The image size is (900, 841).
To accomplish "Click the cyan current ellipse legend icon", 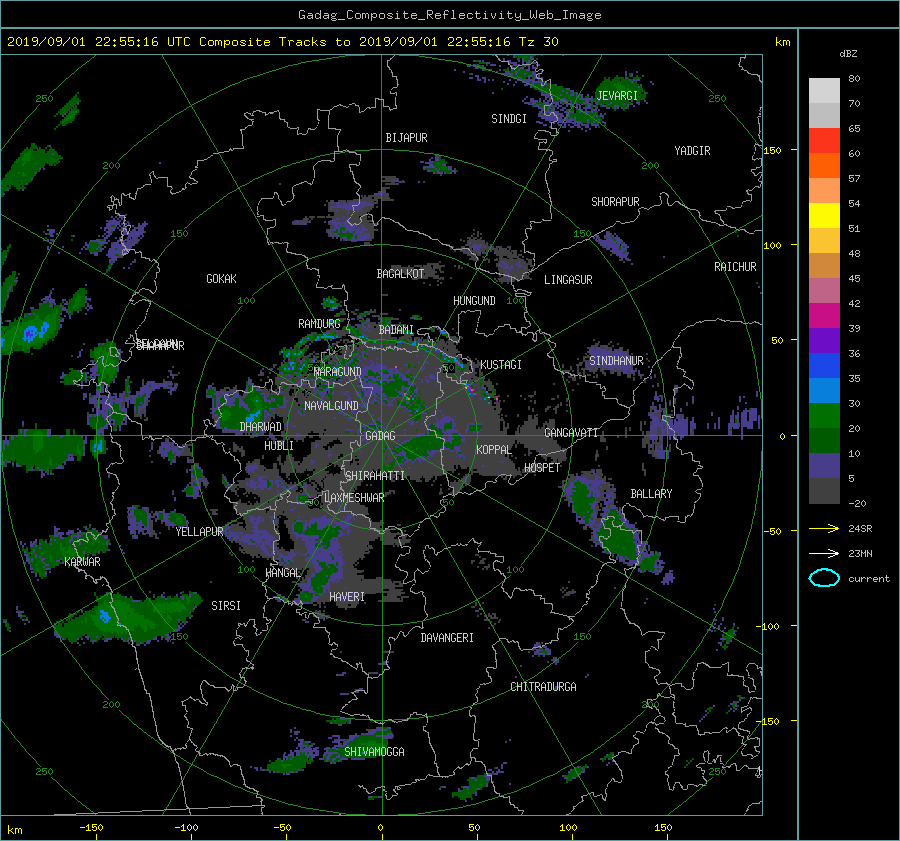I will click(824, 578).
